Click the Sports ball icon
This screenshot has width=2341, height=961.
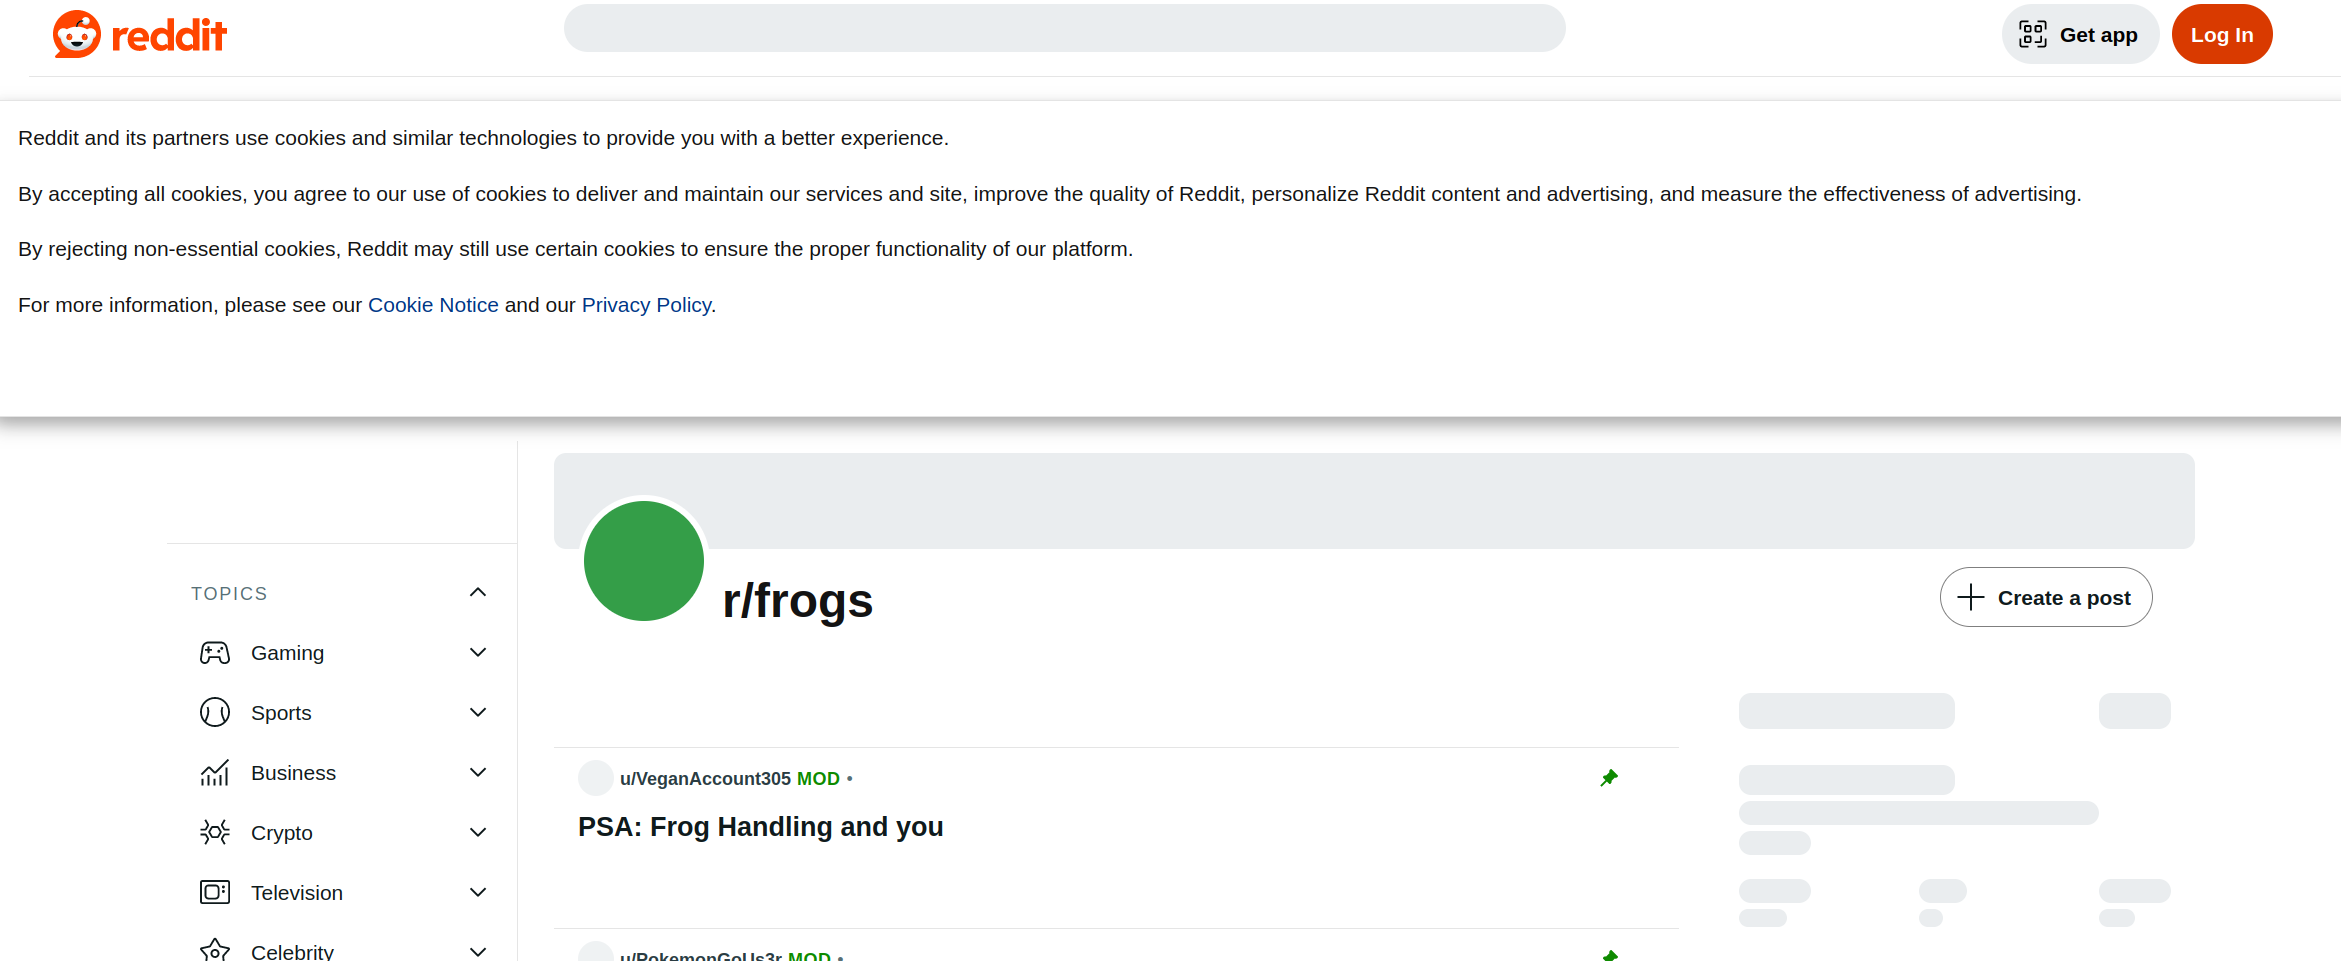tap(215, 713)
